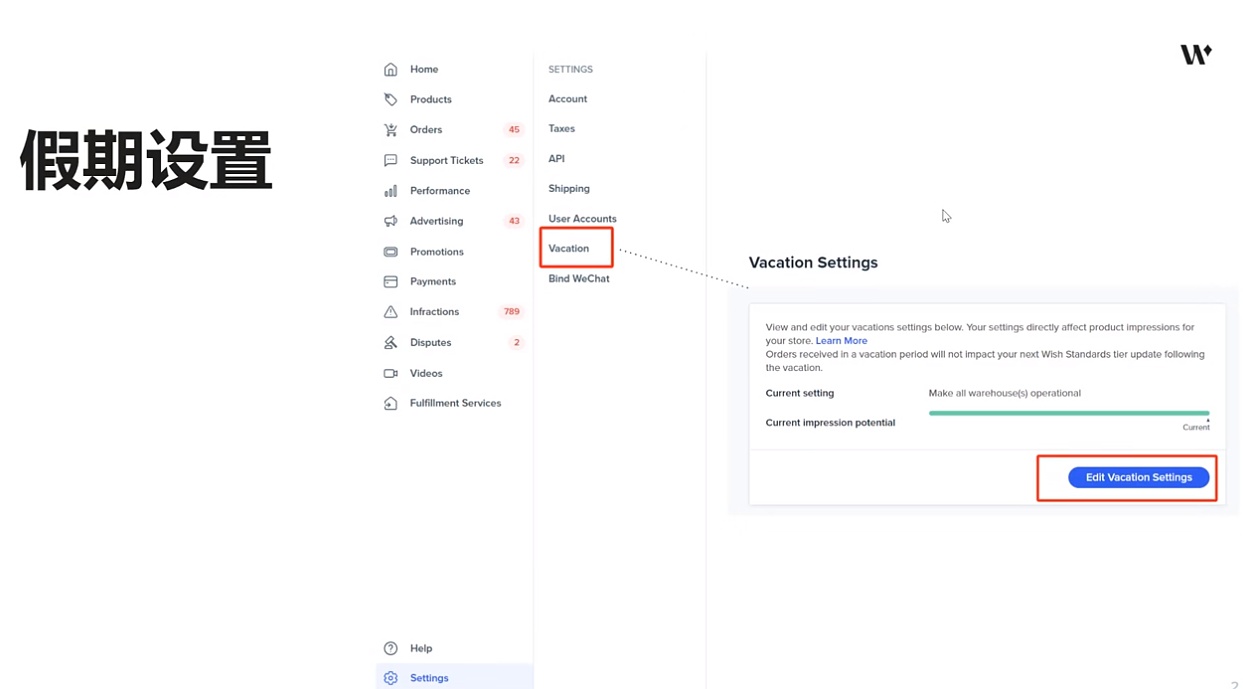This screenshot has height=689, width=1243.
Task: Select the Infractions warning triangle icon
Action: tap(391, 312)
